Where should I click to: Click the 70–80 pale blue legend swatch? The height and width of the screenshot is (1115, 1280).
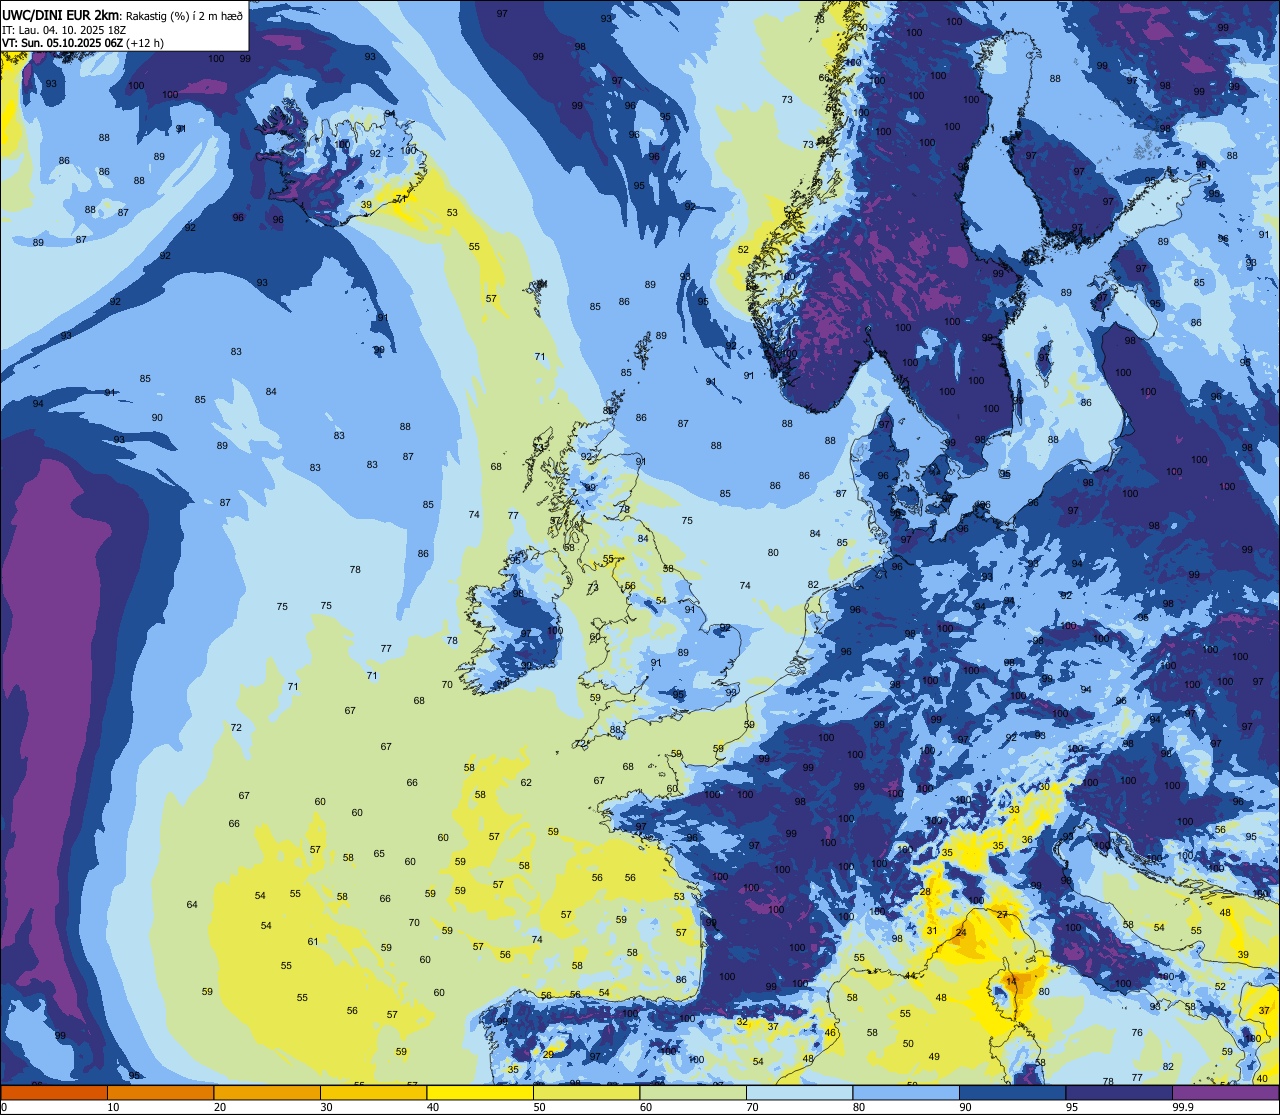pyautogui.click(x=799, y=1092)
